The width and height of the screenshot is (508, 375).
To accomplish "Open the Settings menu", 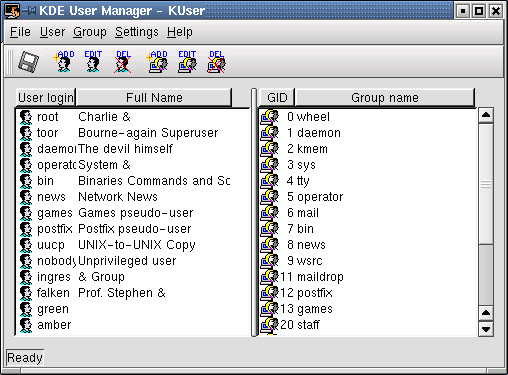I will click(137, 32).
